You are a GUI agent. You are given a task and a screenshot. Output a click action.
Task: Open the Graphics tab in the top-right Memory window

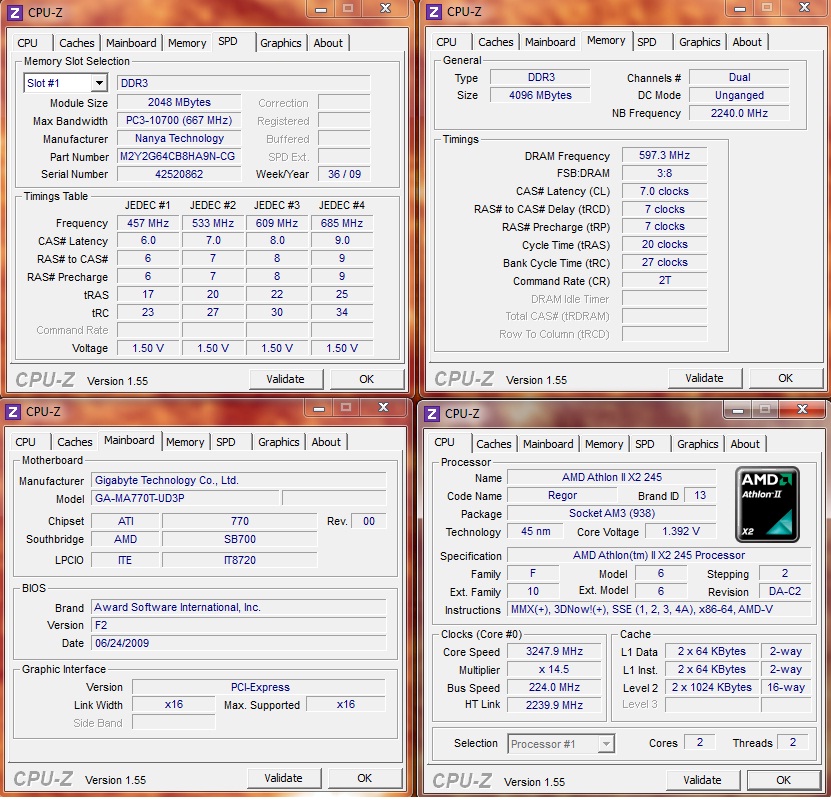700,42
